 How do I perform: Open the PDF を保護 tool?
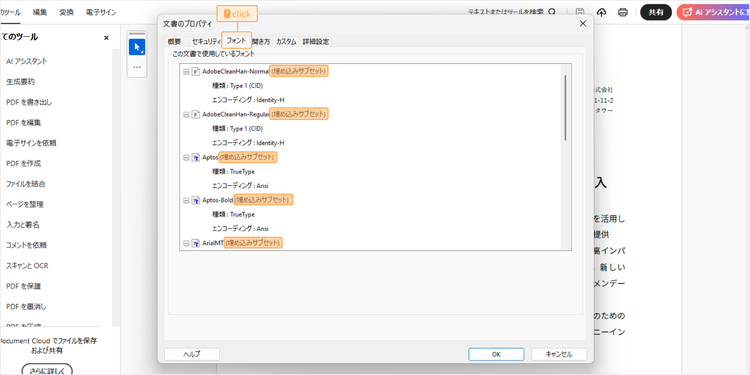coord(23,286)
